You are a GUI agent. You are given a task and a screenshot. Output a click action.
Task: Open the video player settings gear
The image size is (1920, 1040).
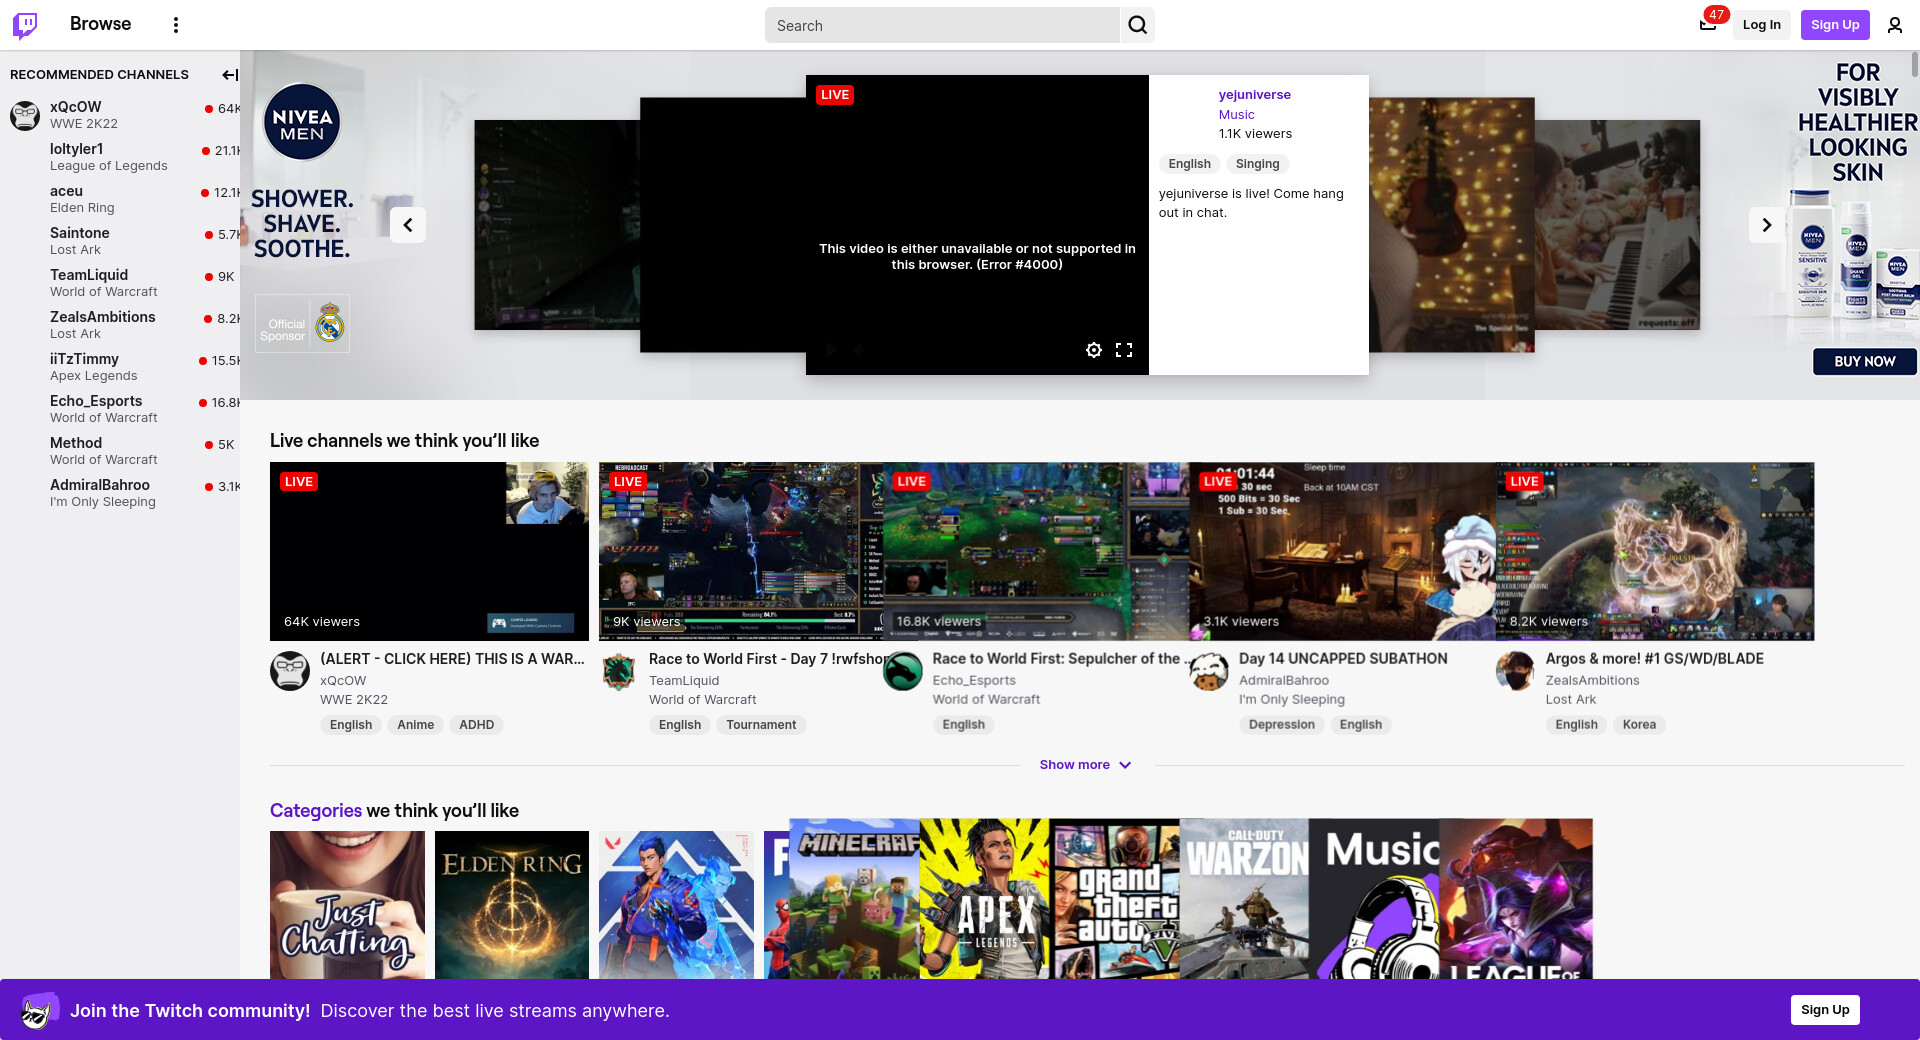coord(1094,350)
